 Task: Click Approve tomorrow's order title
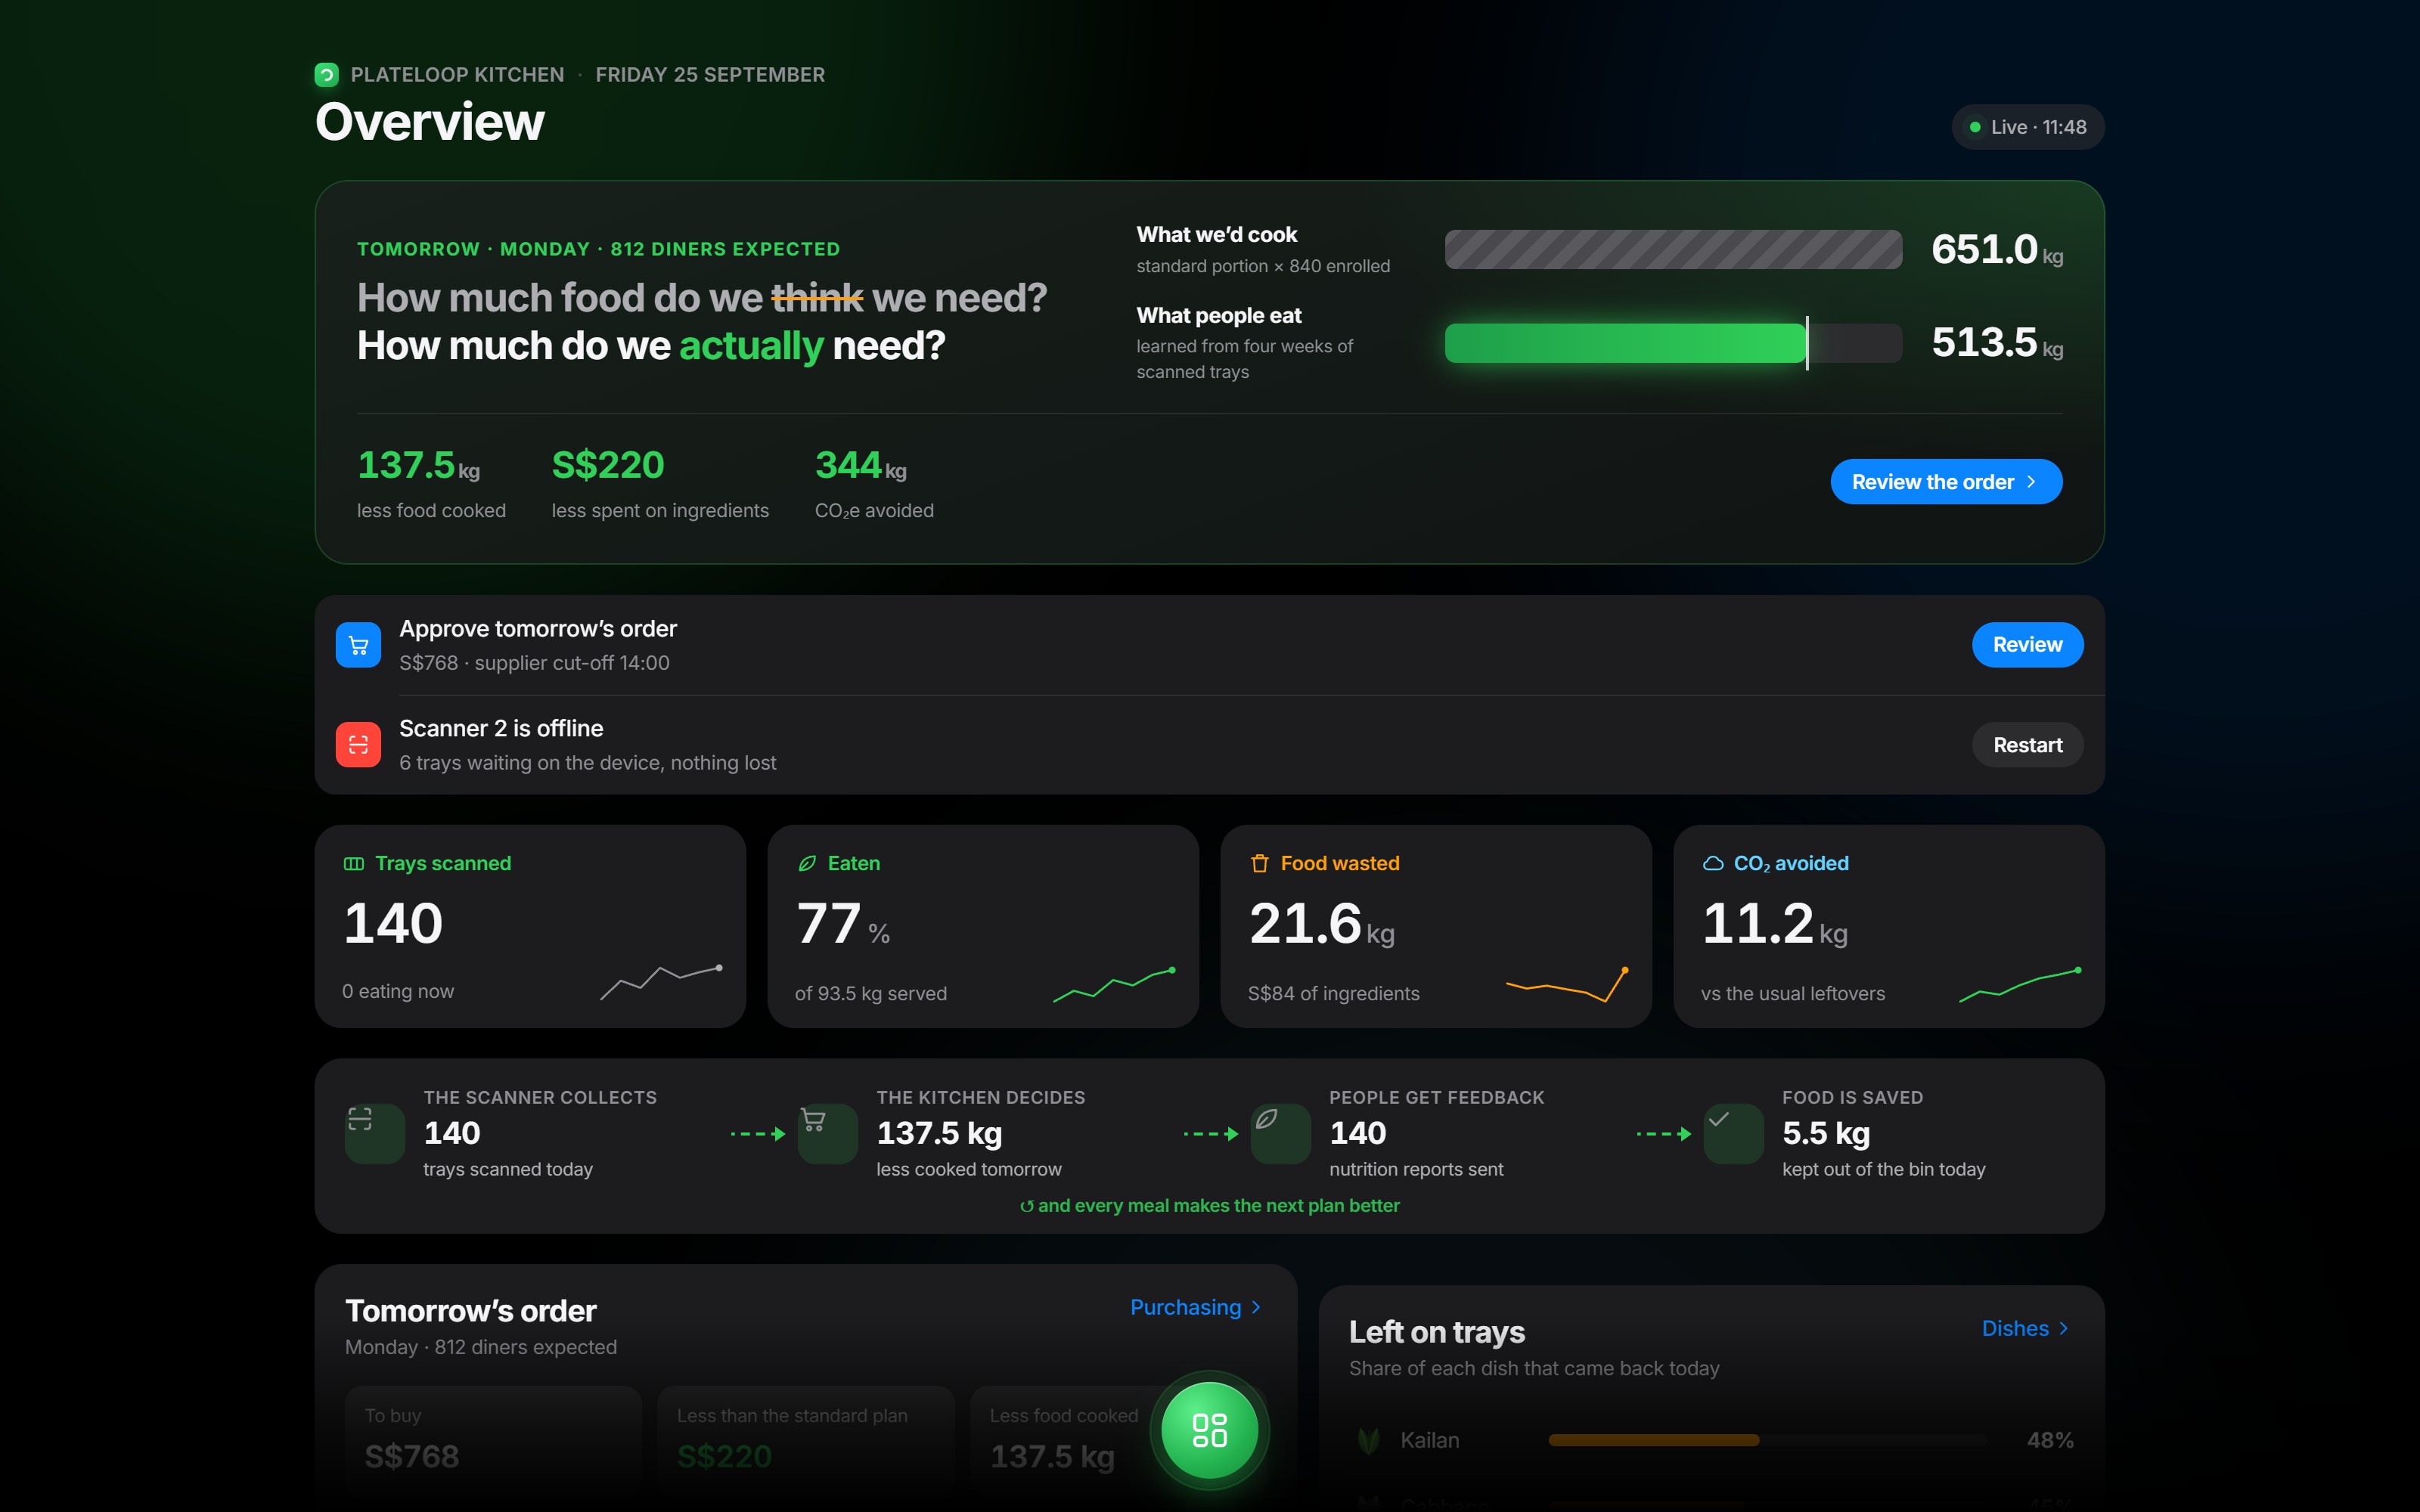(x=538, y=629)
